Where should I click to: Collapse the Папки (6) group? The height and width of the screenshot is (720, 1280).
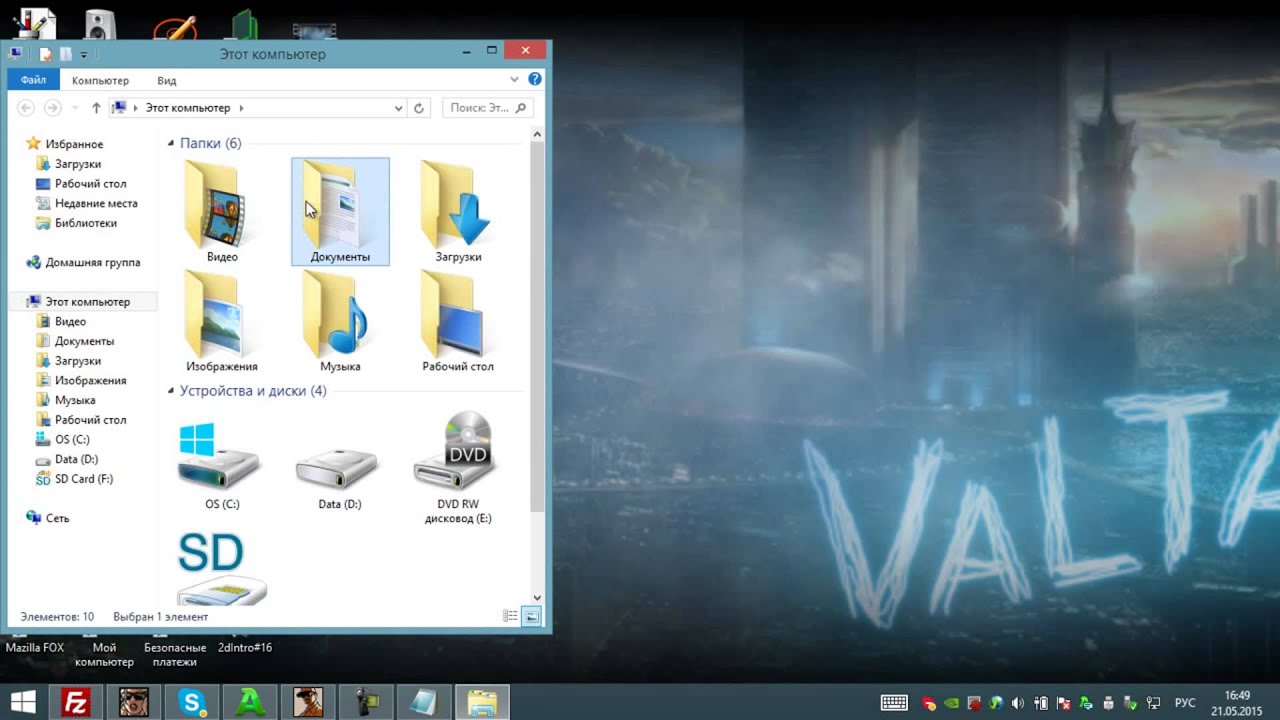(x=171, y=144)
